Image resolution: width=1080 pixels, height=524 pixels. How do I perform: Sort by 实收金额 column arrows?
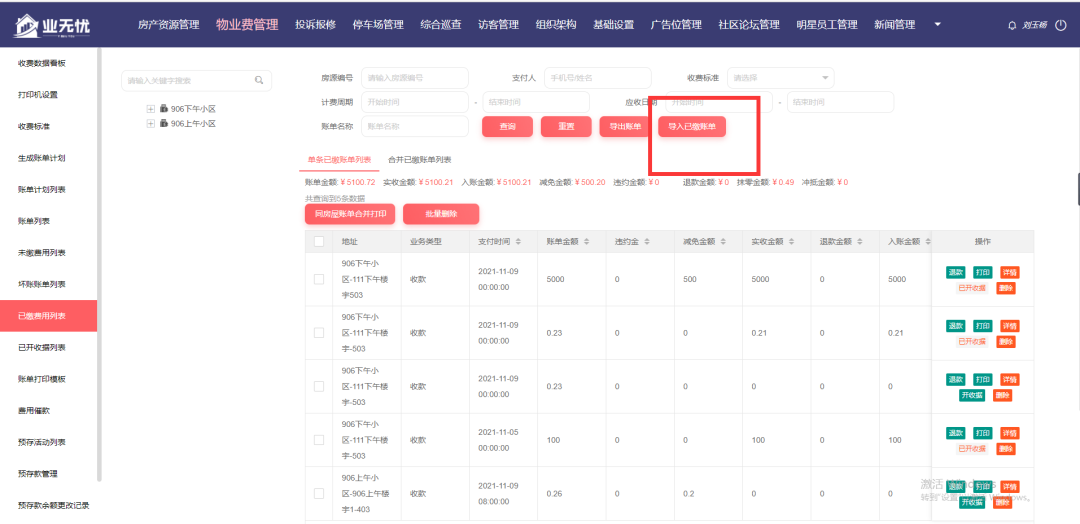(x=791, y=242)
